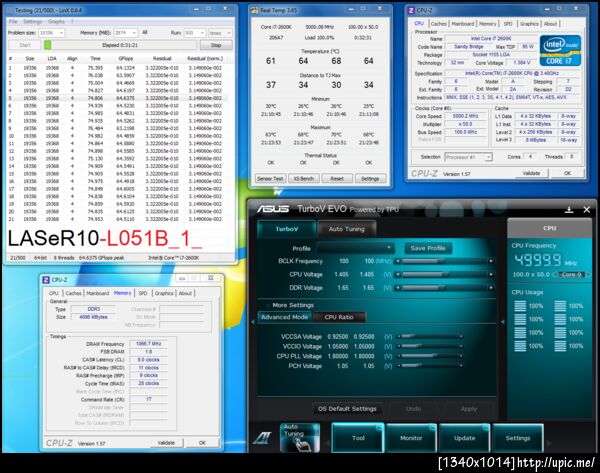This screenshot has height=473, width=600.
Task: Decrease CPU Voltage with the slider's left arrow
Action: (398, 274)
